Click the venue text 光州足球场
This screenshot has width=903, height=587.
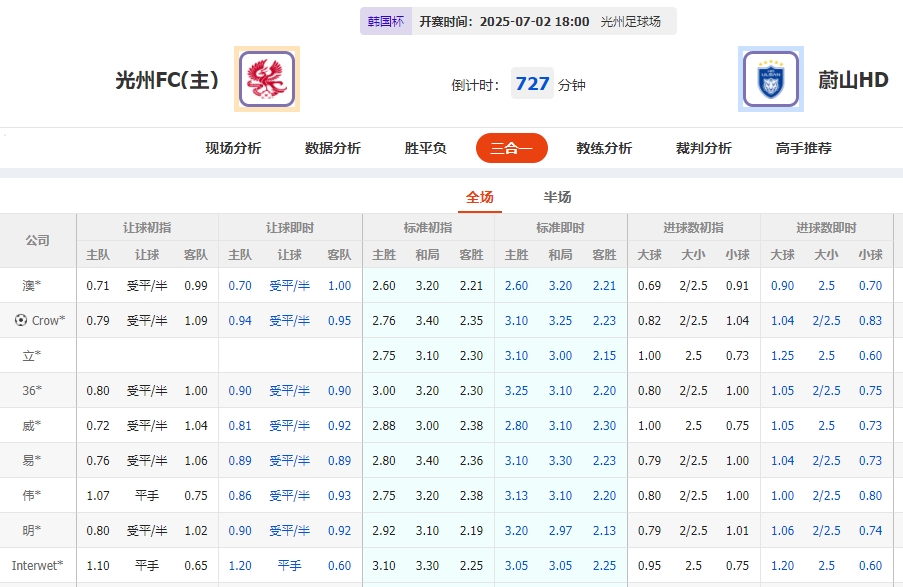[632, 20]
